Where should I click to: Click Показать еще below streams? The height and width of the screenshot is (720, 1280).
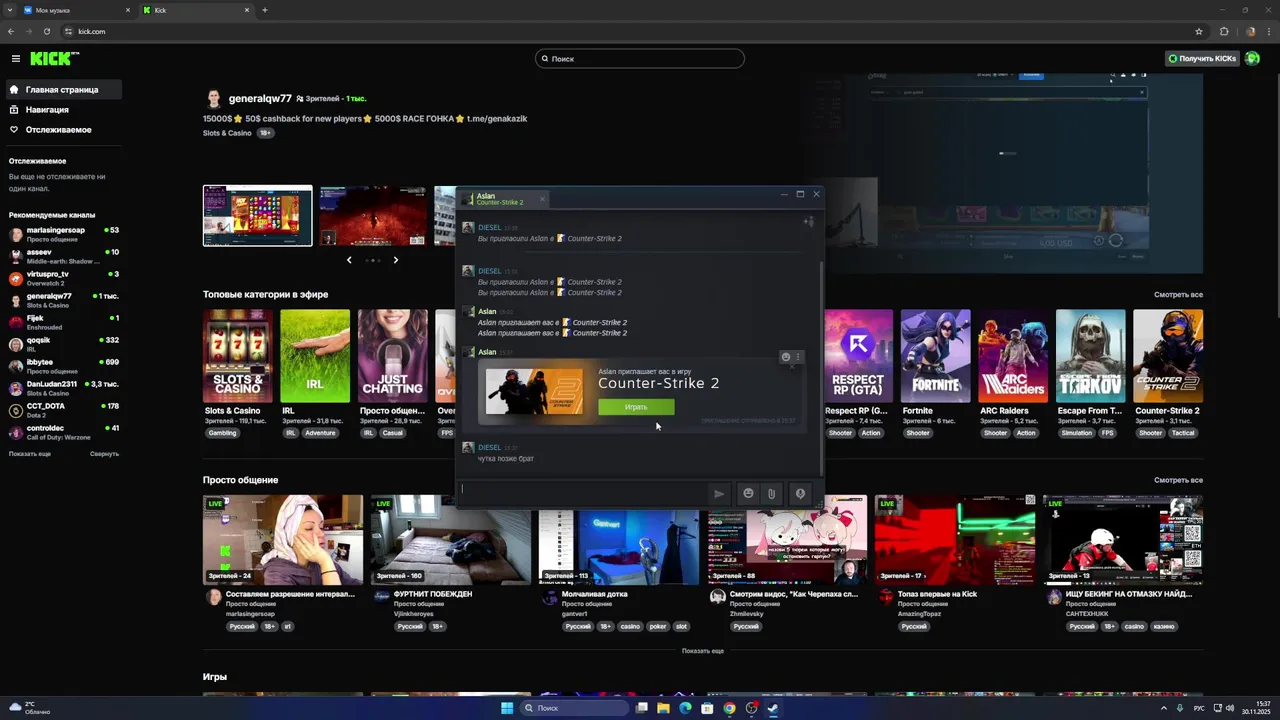(x=703, y=651)
